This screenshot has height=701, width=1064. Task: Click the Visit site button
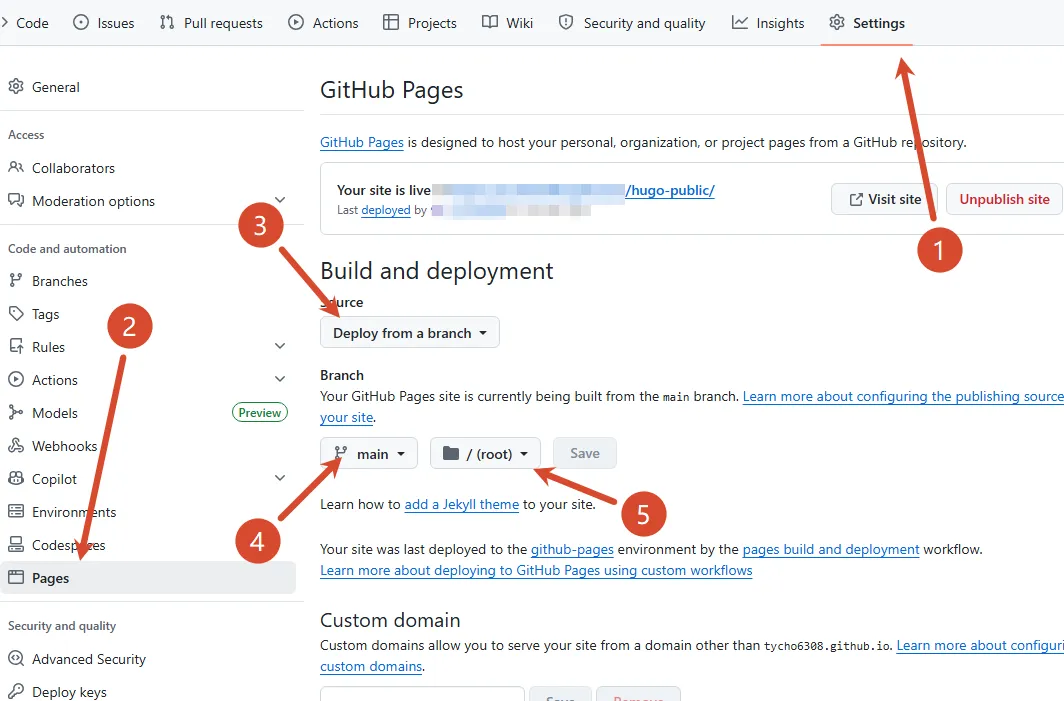pos(884,200)
